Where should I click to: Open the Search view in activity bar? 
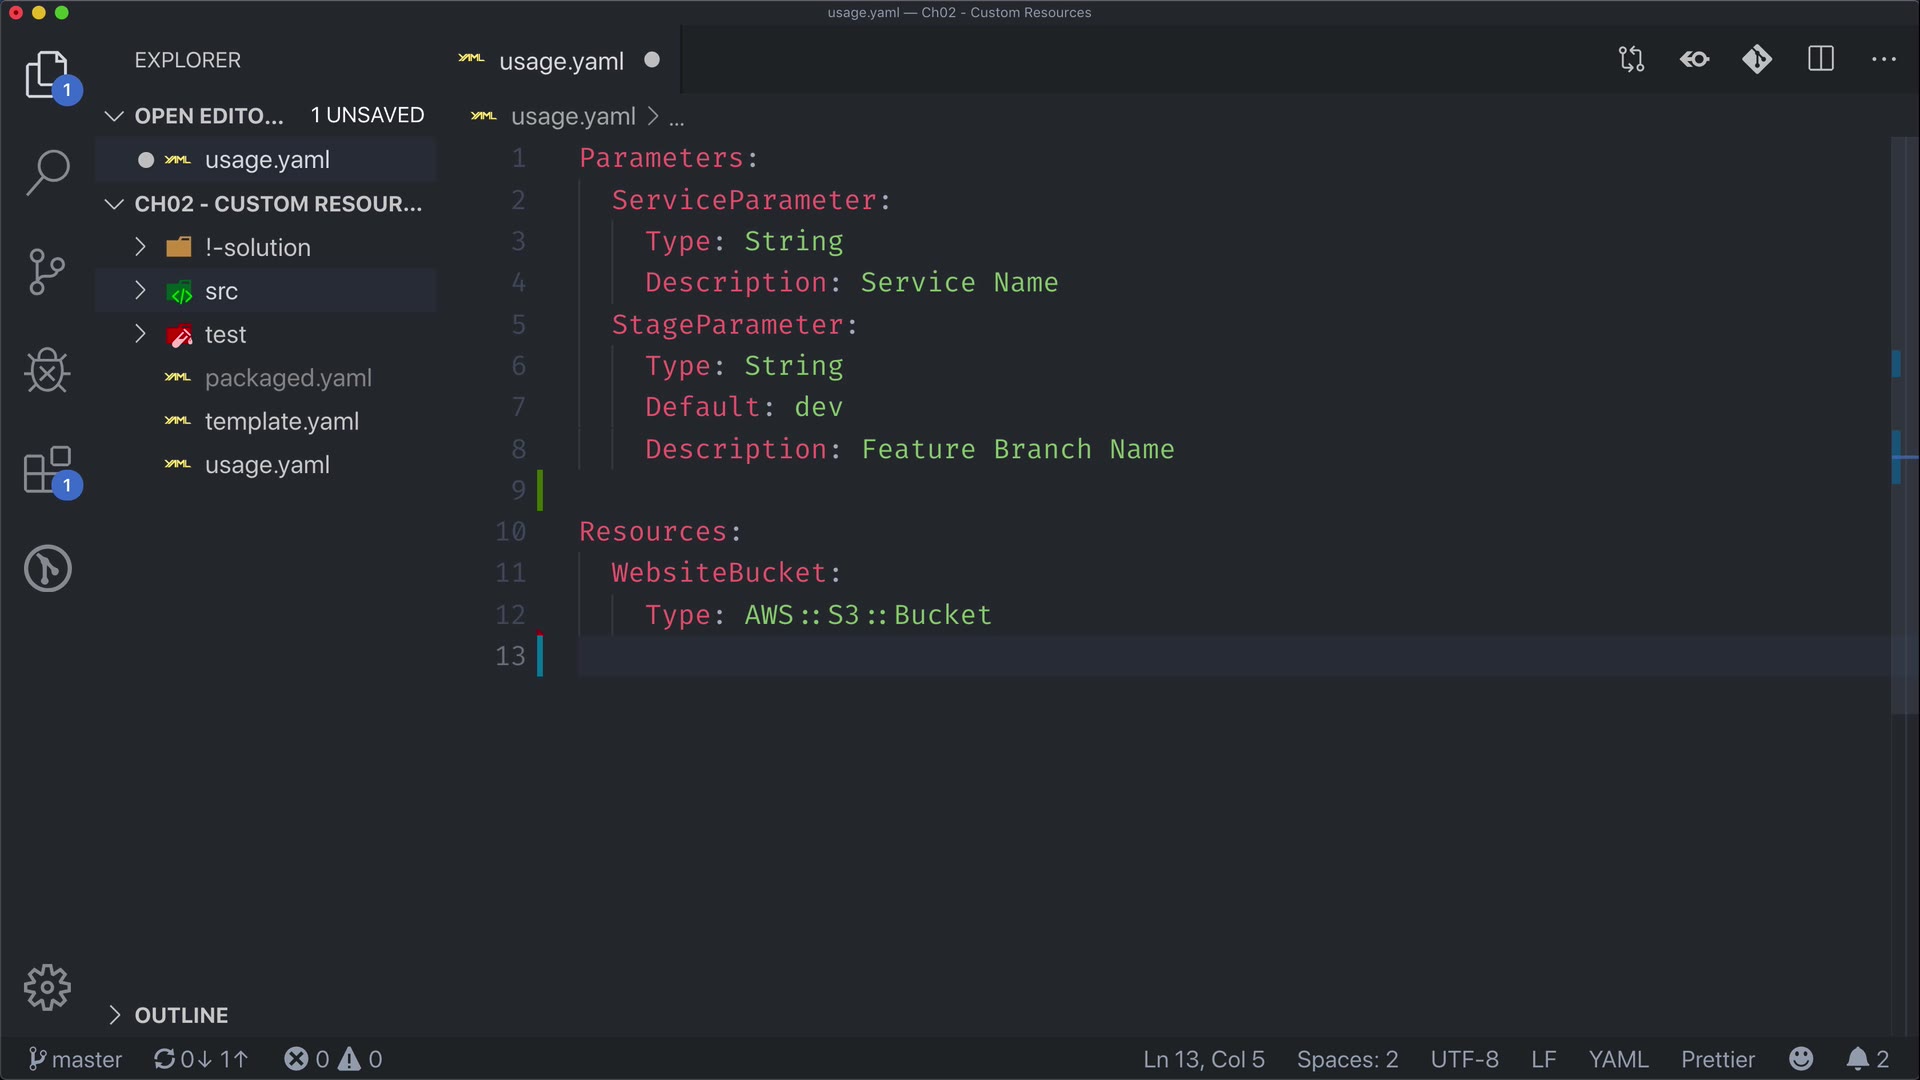tap(47, 172)
